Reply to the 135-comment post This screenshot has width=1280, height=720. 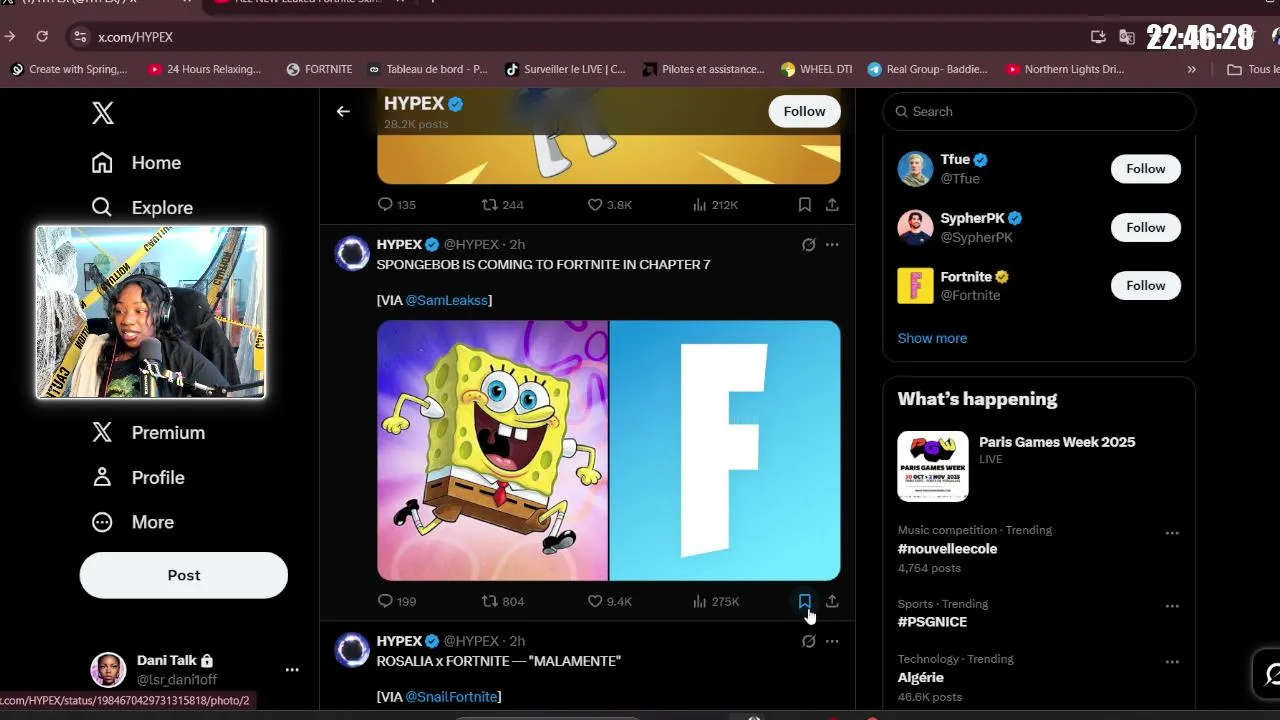click(x=396, y=205)
